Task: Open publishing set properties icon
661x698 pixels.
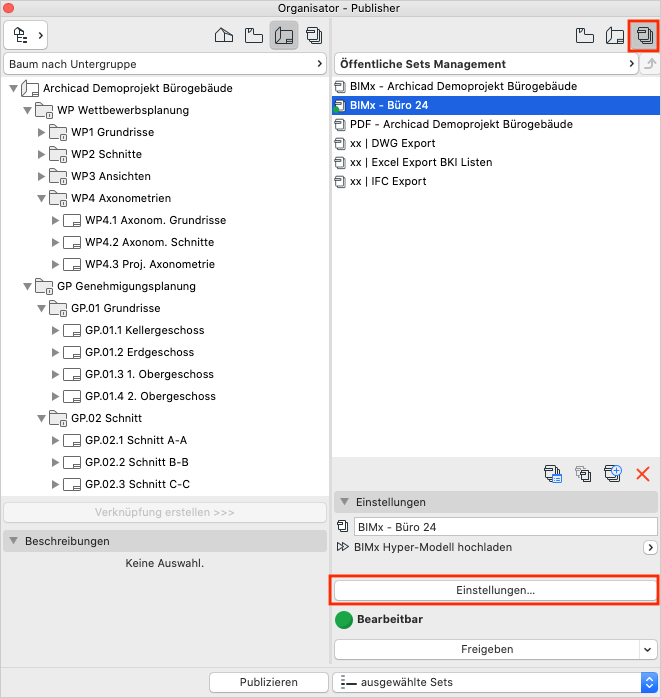Action: [x=553, y=474]
